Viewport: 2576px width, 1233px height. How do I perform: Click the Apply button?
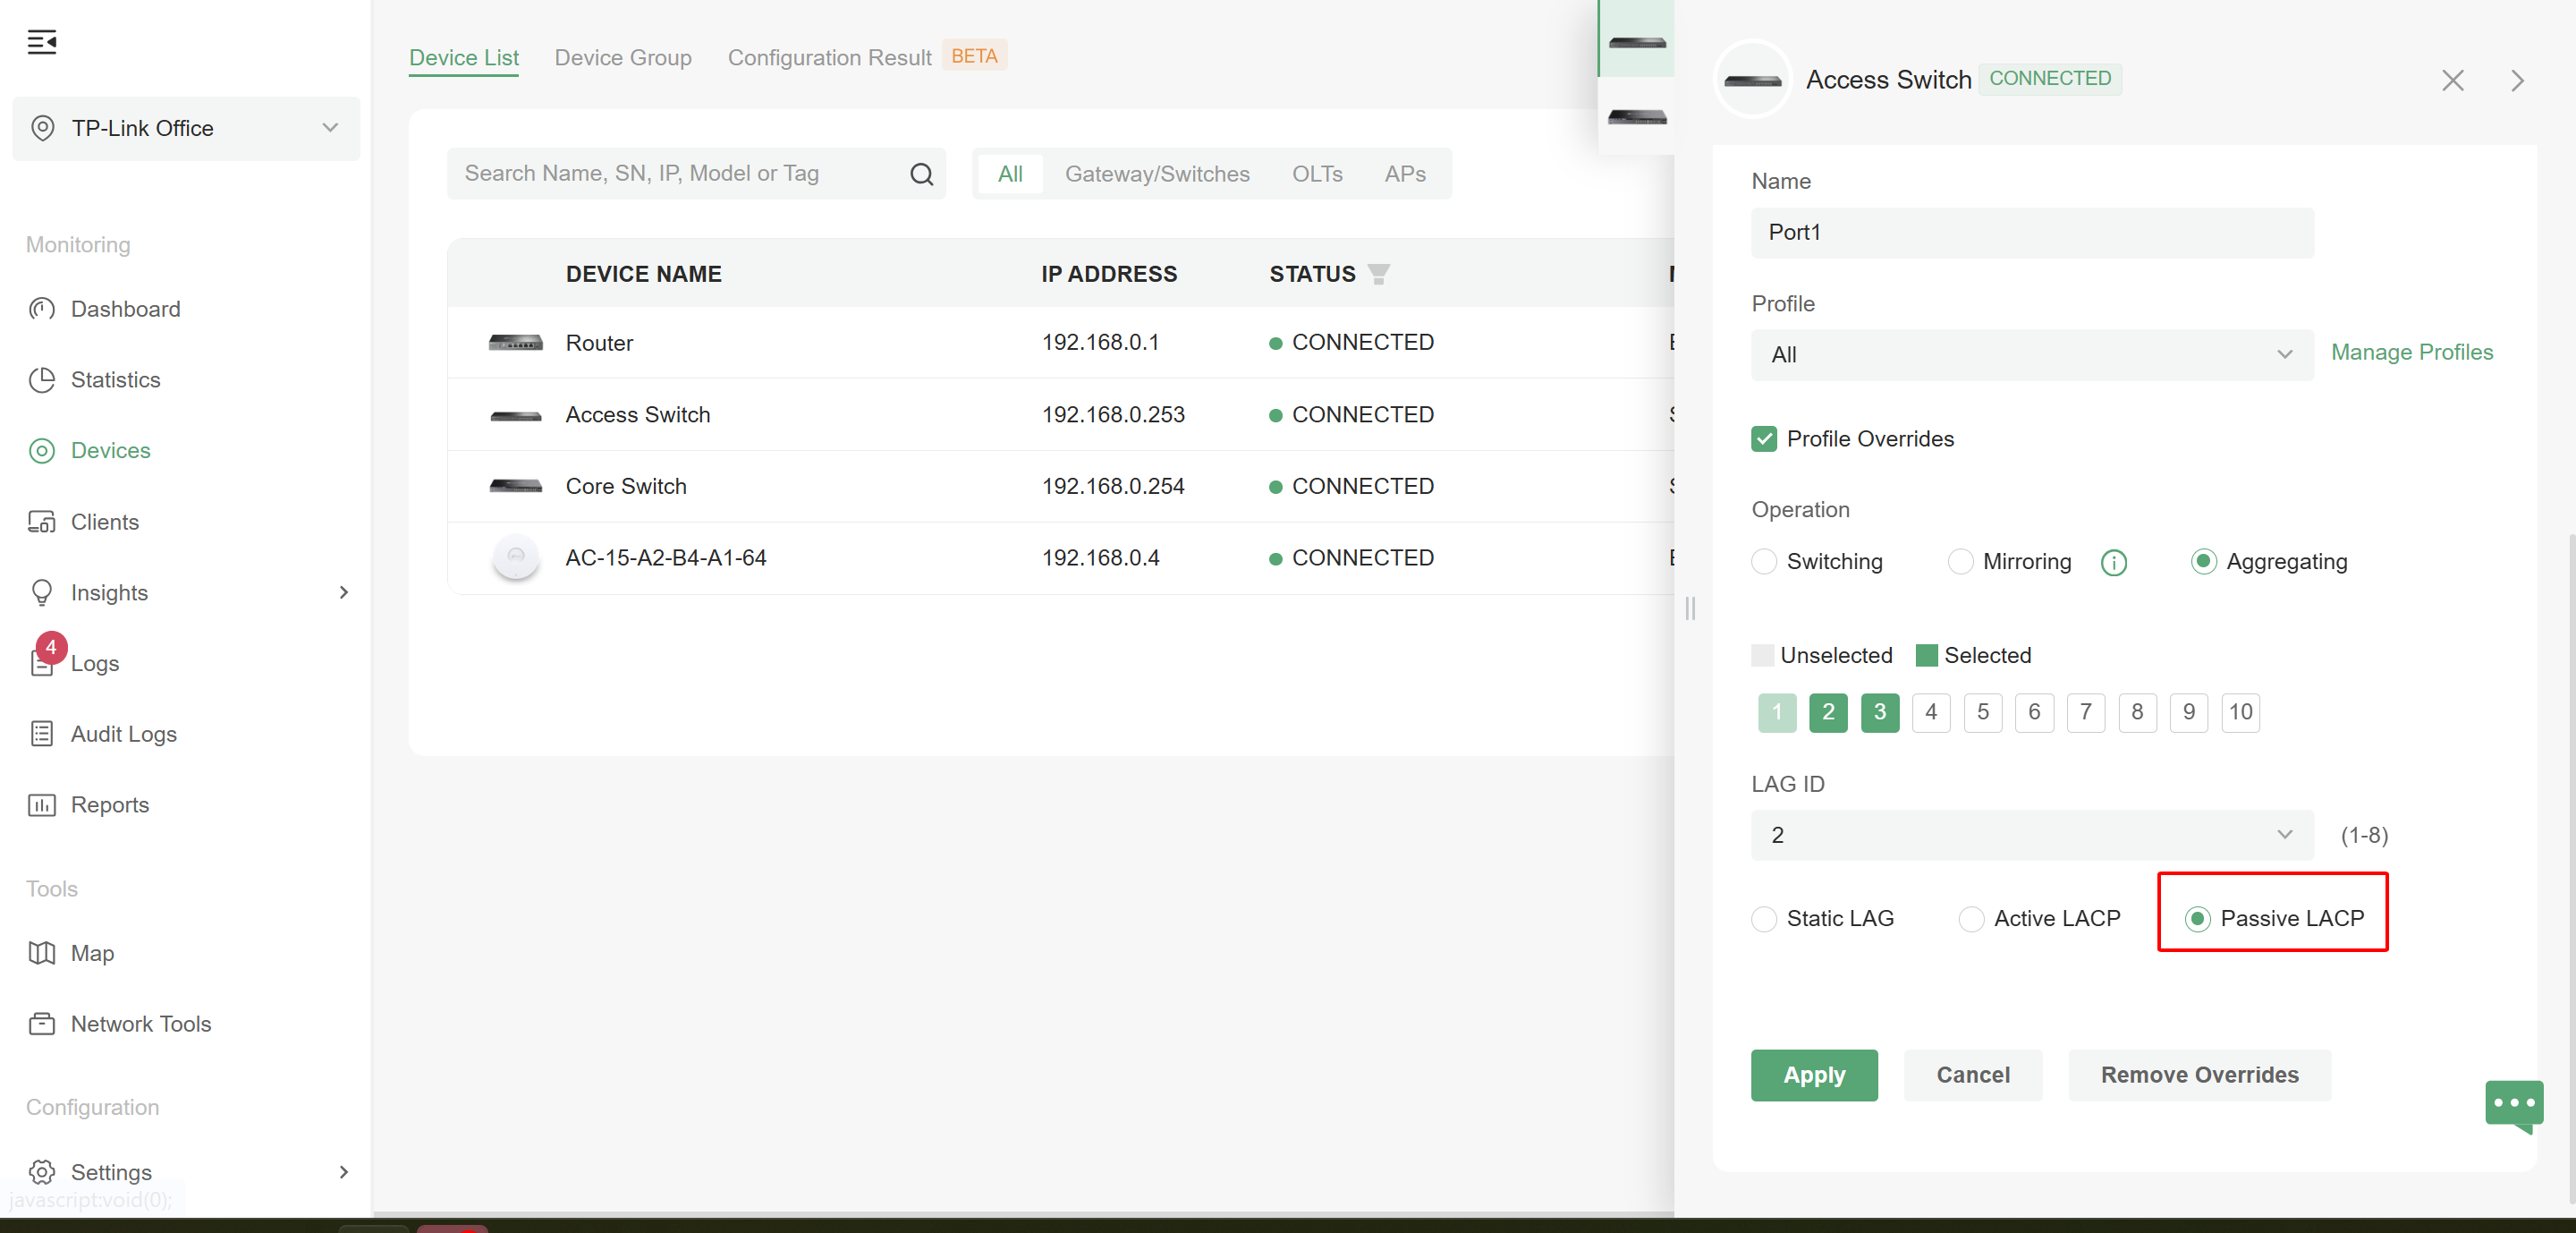tap(1814, 1075)
